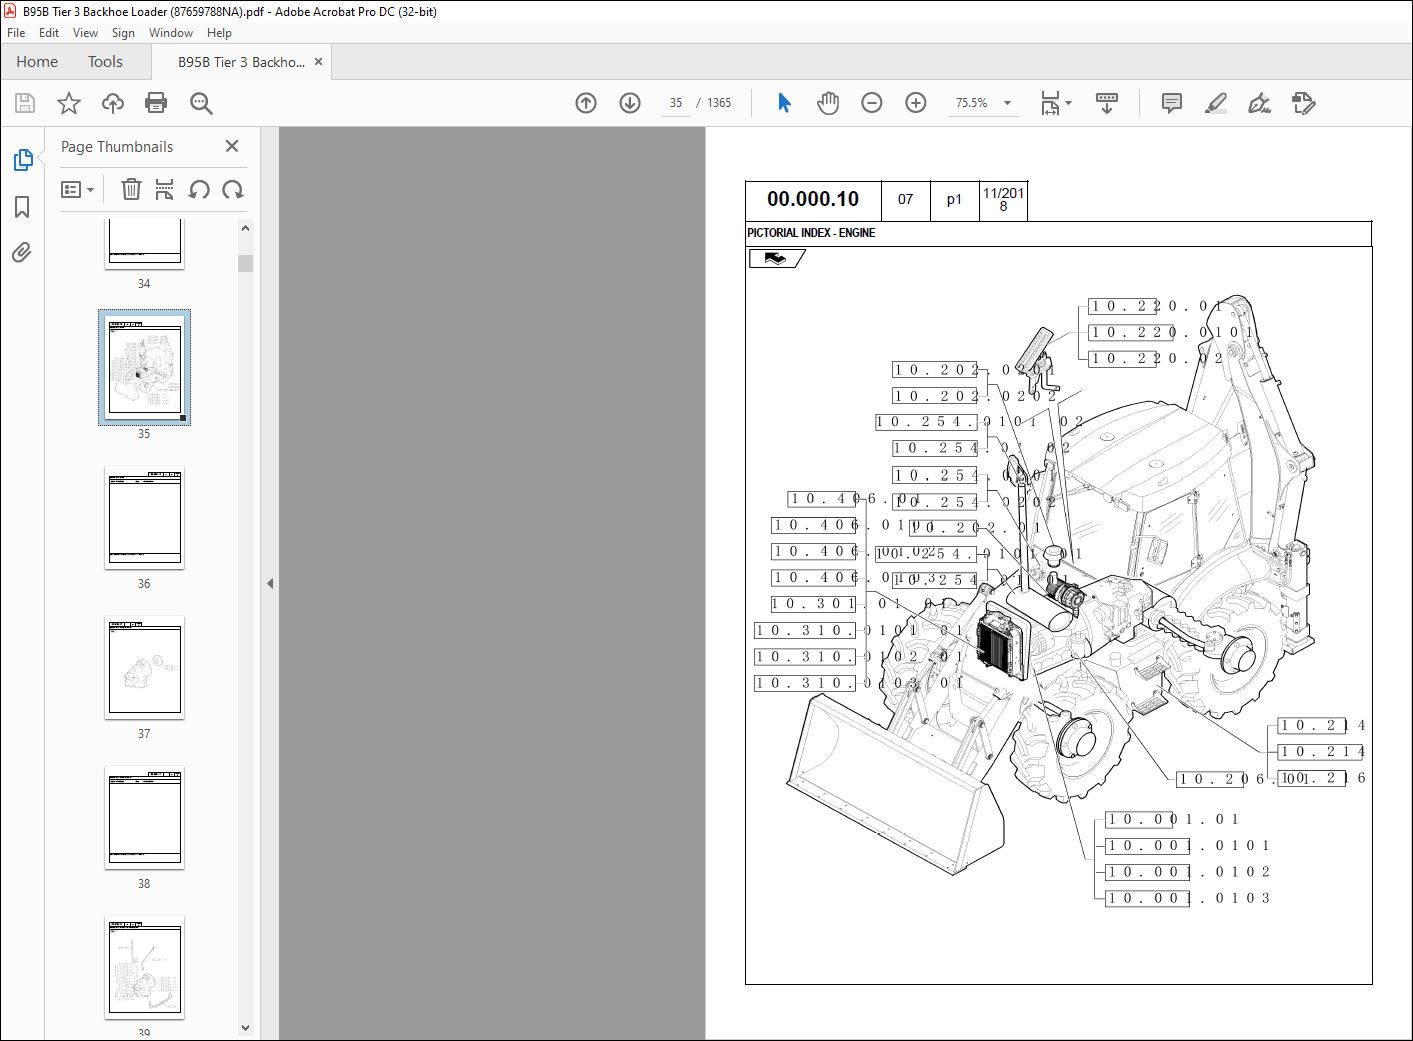This screenshot has width=1413, height=1041.
Task: Open the Page Thumbnails sidebar icon
Action: tap(22, 160)
